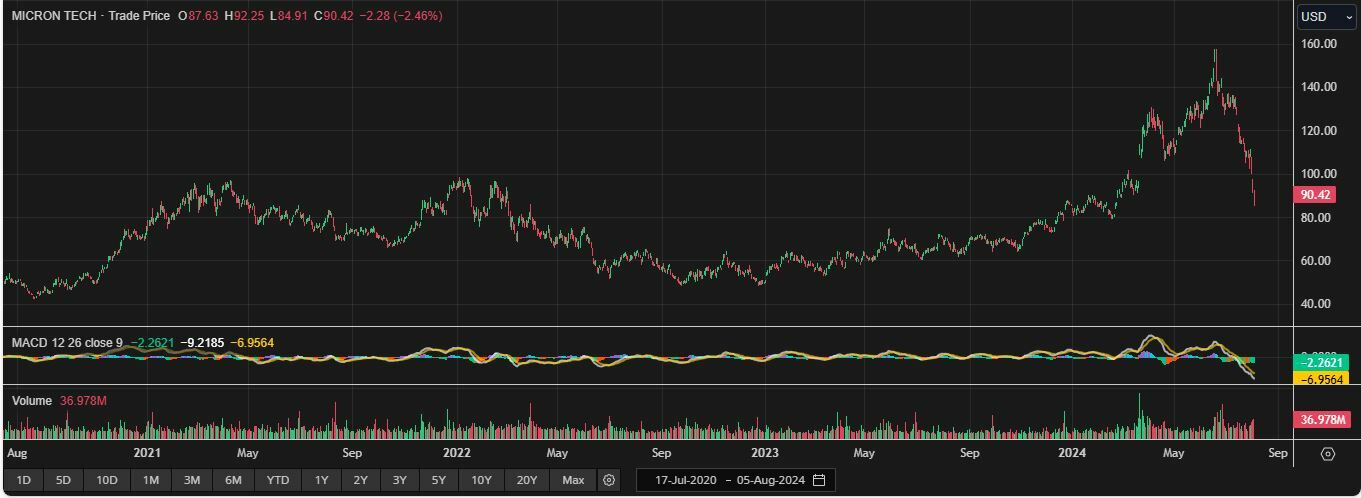Open the calendar icon in date range
Image resolution: width=1361 pixels, height=498 pixels.
[x=819, y=480]
